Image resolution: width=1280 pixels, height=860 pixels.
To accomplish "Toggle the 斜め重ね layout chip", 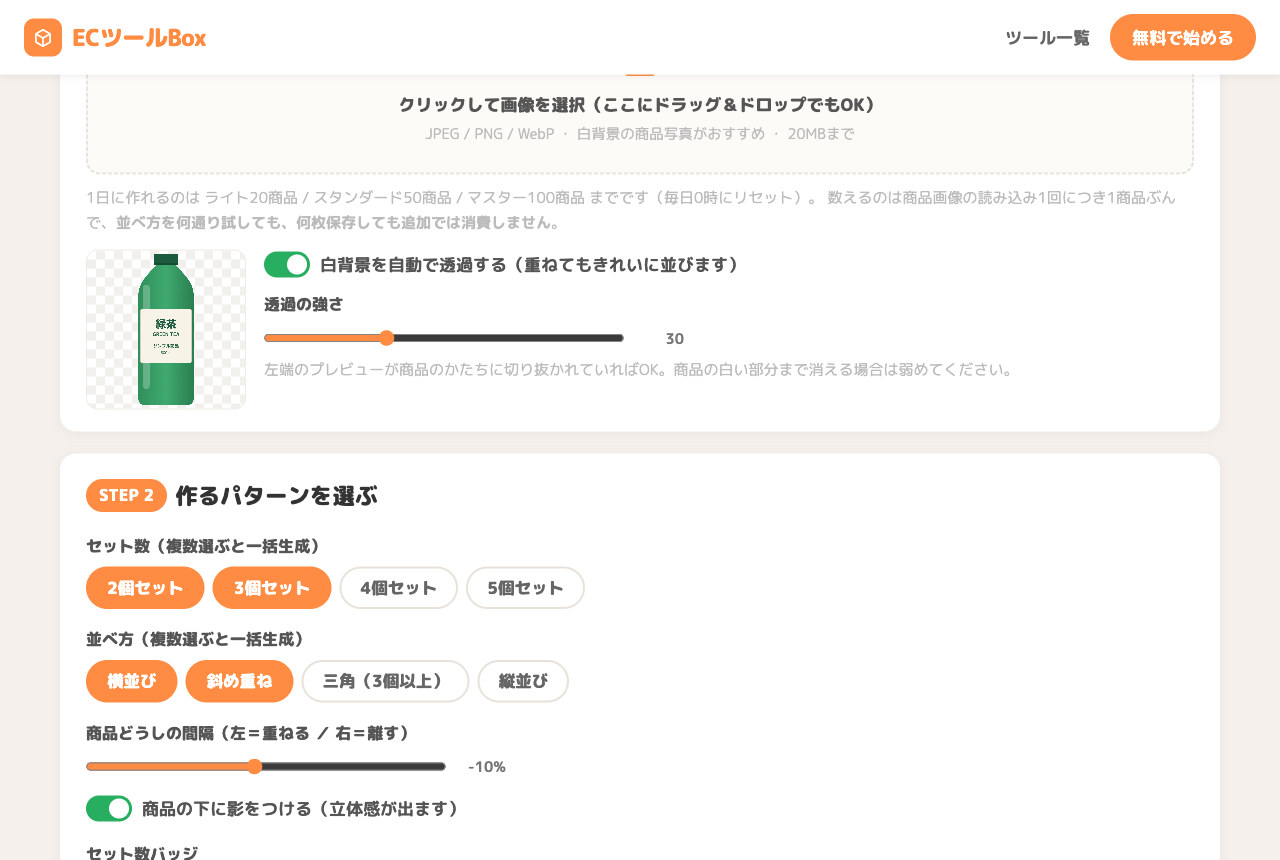I will coord(240,681).
